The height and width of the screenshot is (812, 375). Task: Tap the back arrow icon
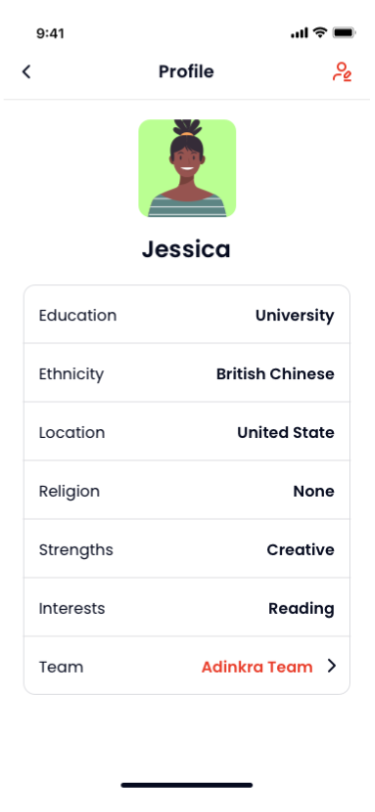pyautogui.click(x=26, y=71)
